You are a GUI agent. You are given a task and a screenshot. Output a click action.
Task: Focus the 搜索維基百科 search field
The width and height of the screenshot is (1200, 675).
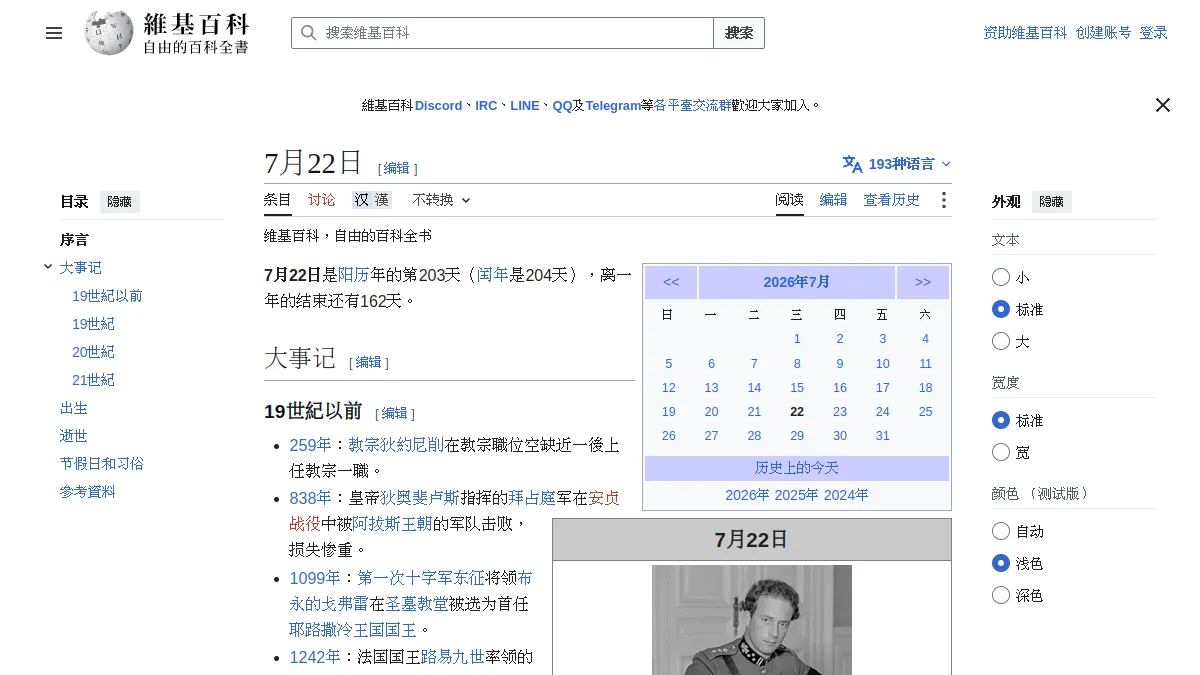[502, 33]
